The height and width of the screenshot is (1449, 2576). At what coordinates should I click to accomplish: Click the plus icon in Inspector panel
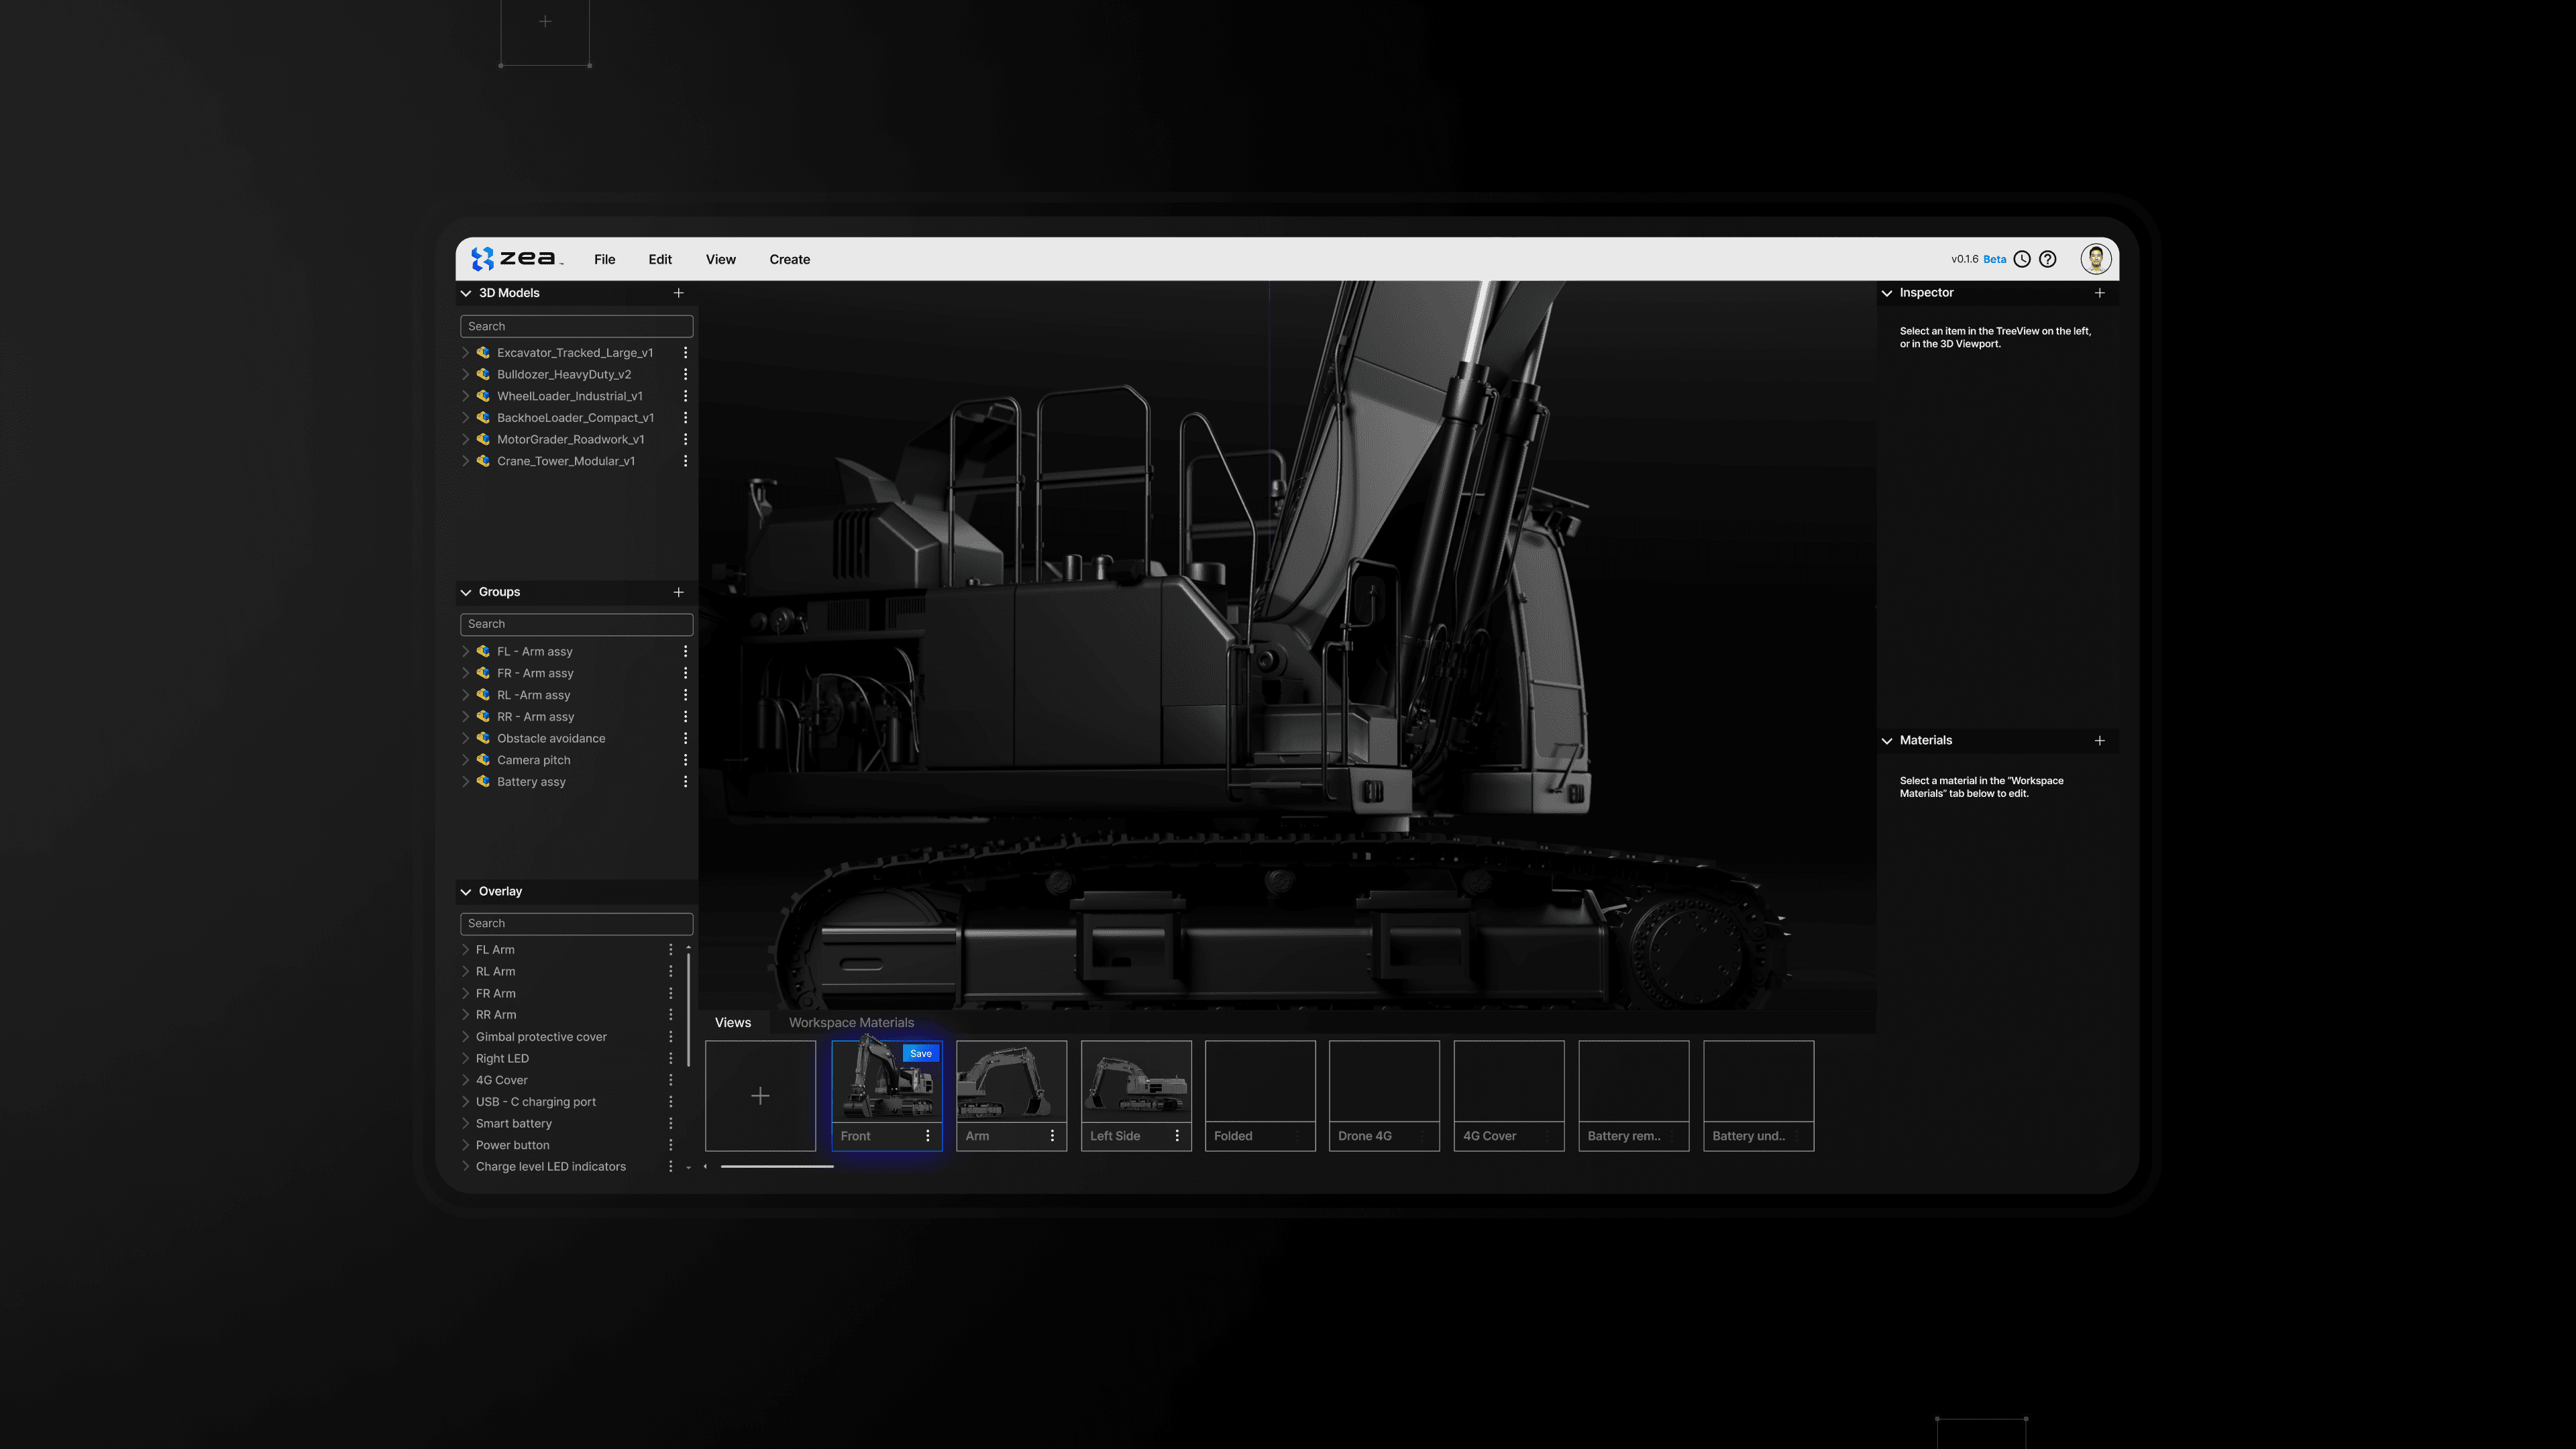click(2100, 293)
